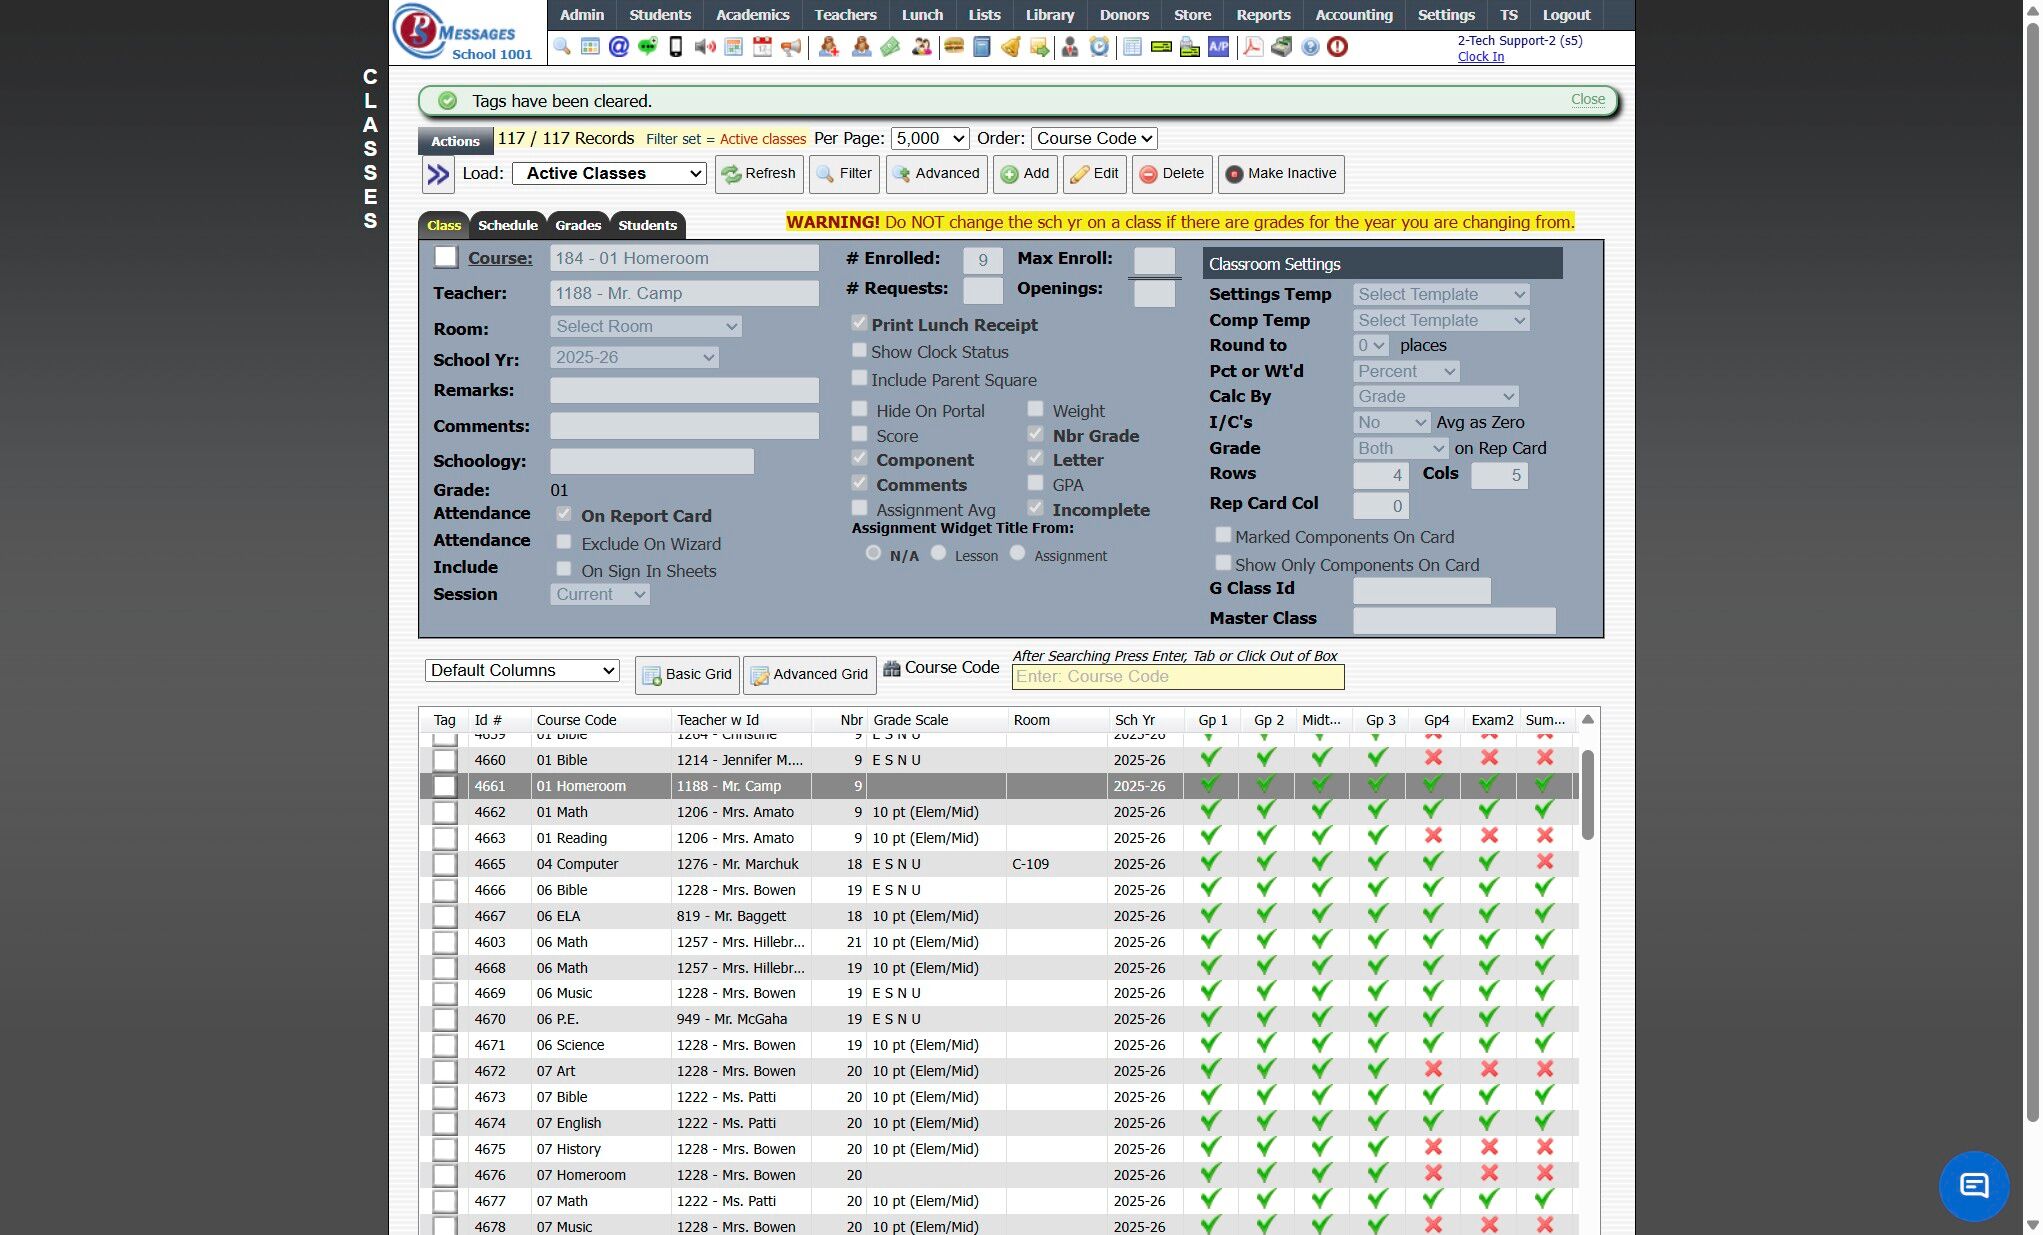Click the blue help question icon
Image resolution: width=2043 pixels, height=1235 pixels.
pos(1310,47)
